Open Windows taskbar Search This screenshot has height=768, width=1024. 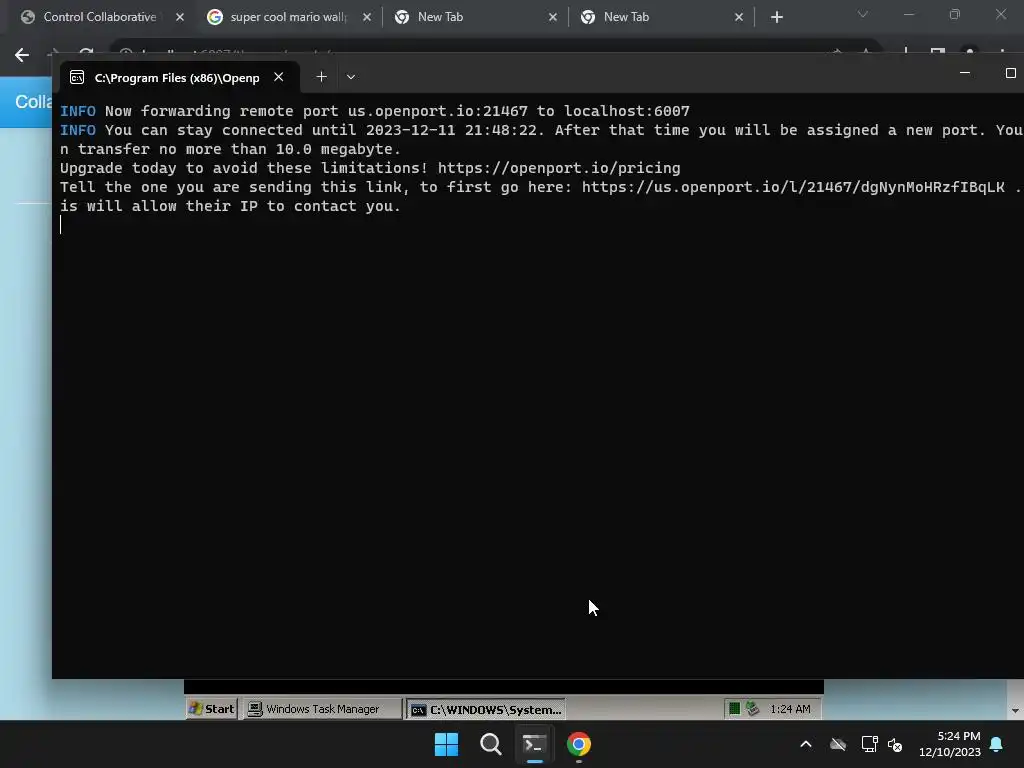point(490,744)
